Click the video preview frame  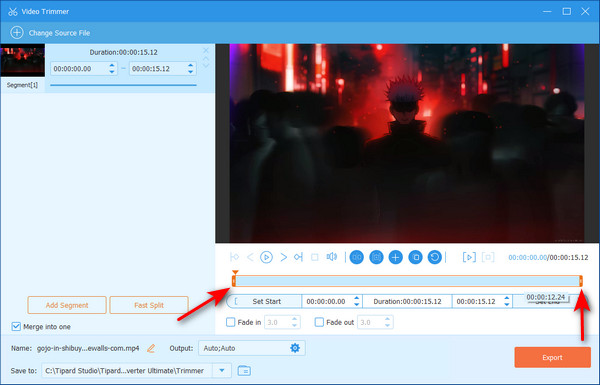coord(407,143)
